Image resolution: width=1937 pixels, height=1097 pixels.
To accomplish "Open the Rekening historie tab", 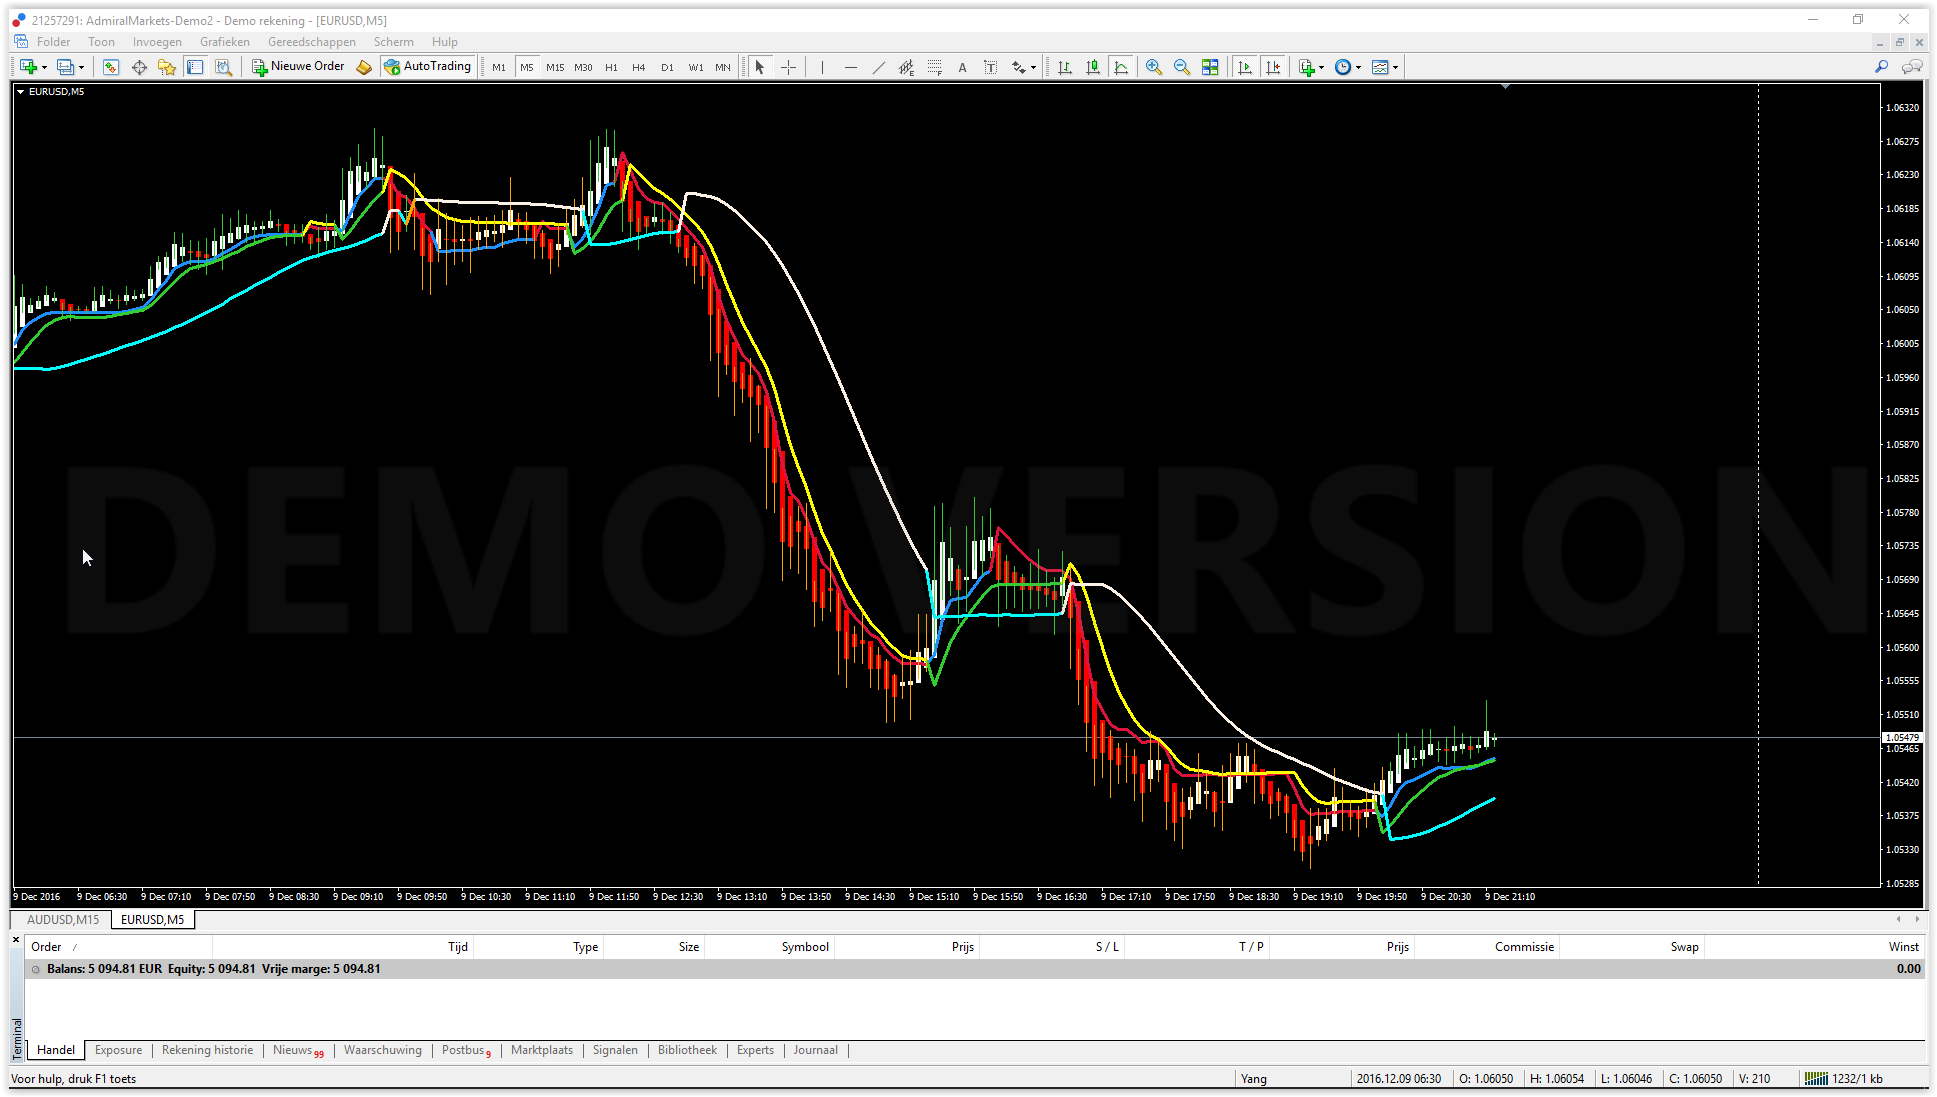I will pos(207,1050).
